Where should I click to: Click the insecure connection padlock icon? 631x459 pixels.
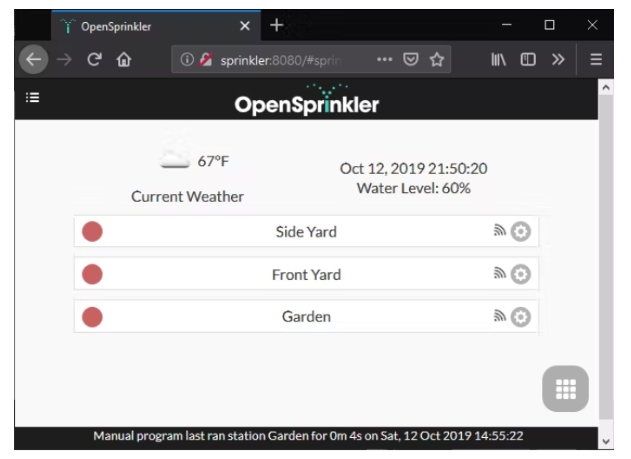pyautogui.click(x=206, y=60)
